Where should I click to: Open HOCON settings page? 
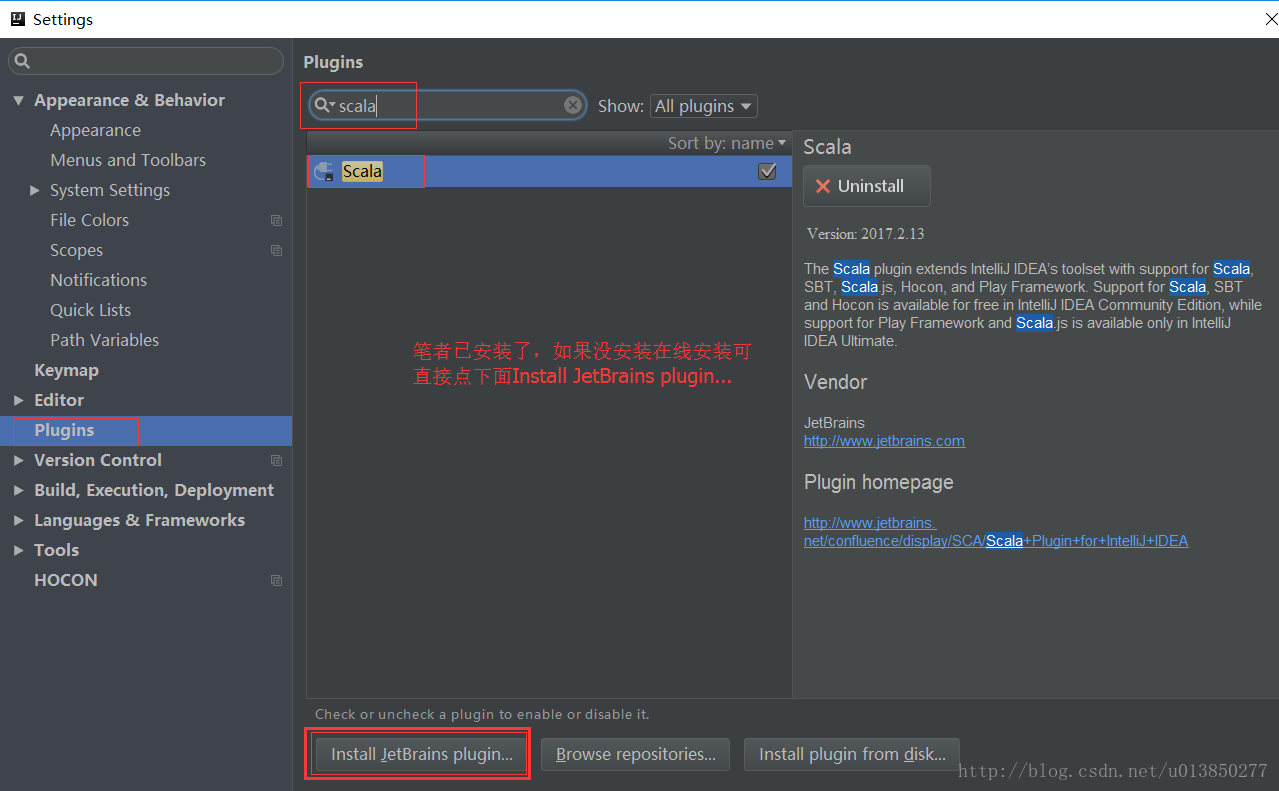(66, 580)
